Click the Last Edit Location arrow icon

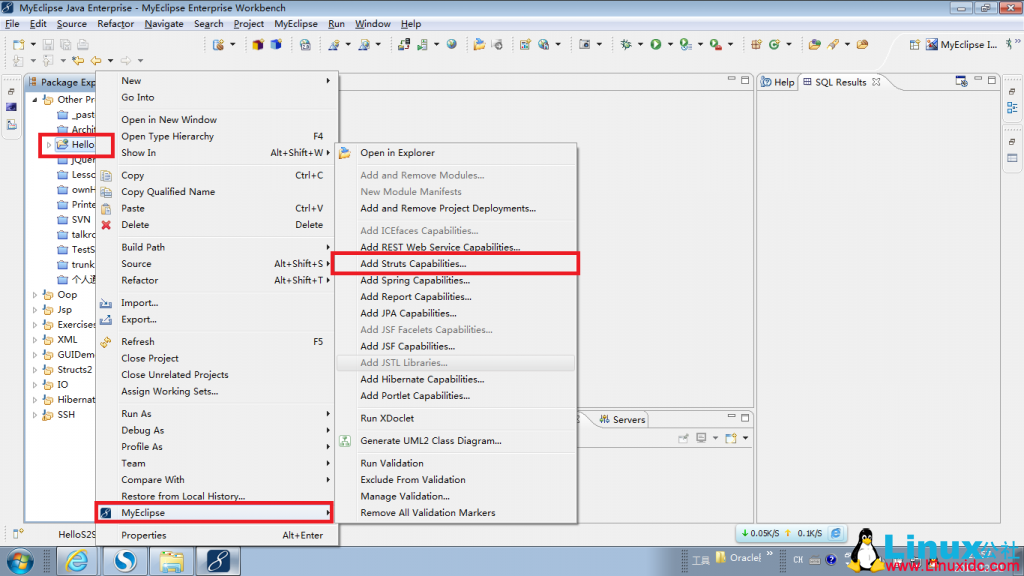pyautogui.click(x=78, y=61)
